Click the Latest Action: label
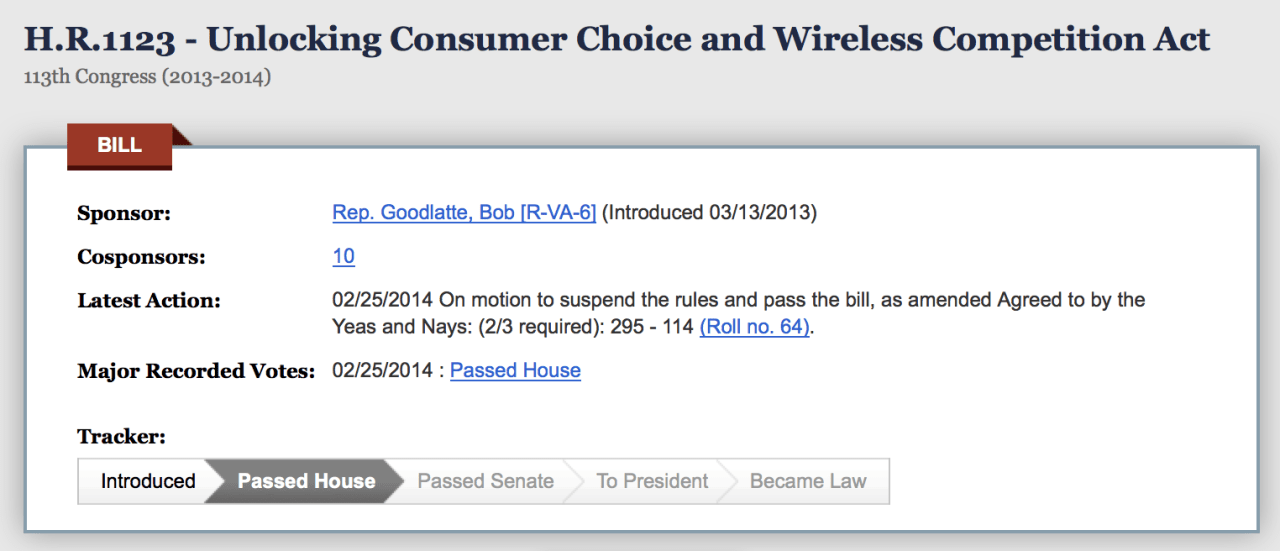This screenshot has width=1280, height=551. [149, 301]
